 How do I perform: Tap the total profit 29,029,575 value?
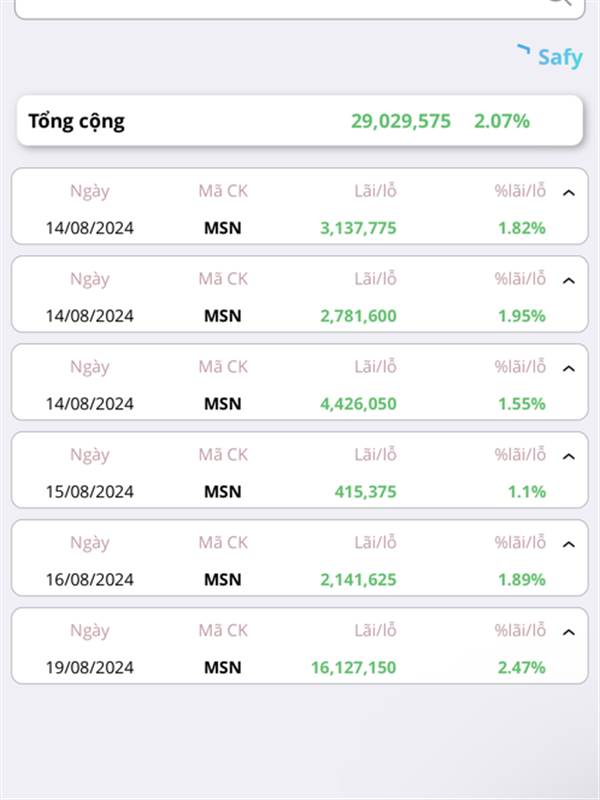tap(401, 121)
